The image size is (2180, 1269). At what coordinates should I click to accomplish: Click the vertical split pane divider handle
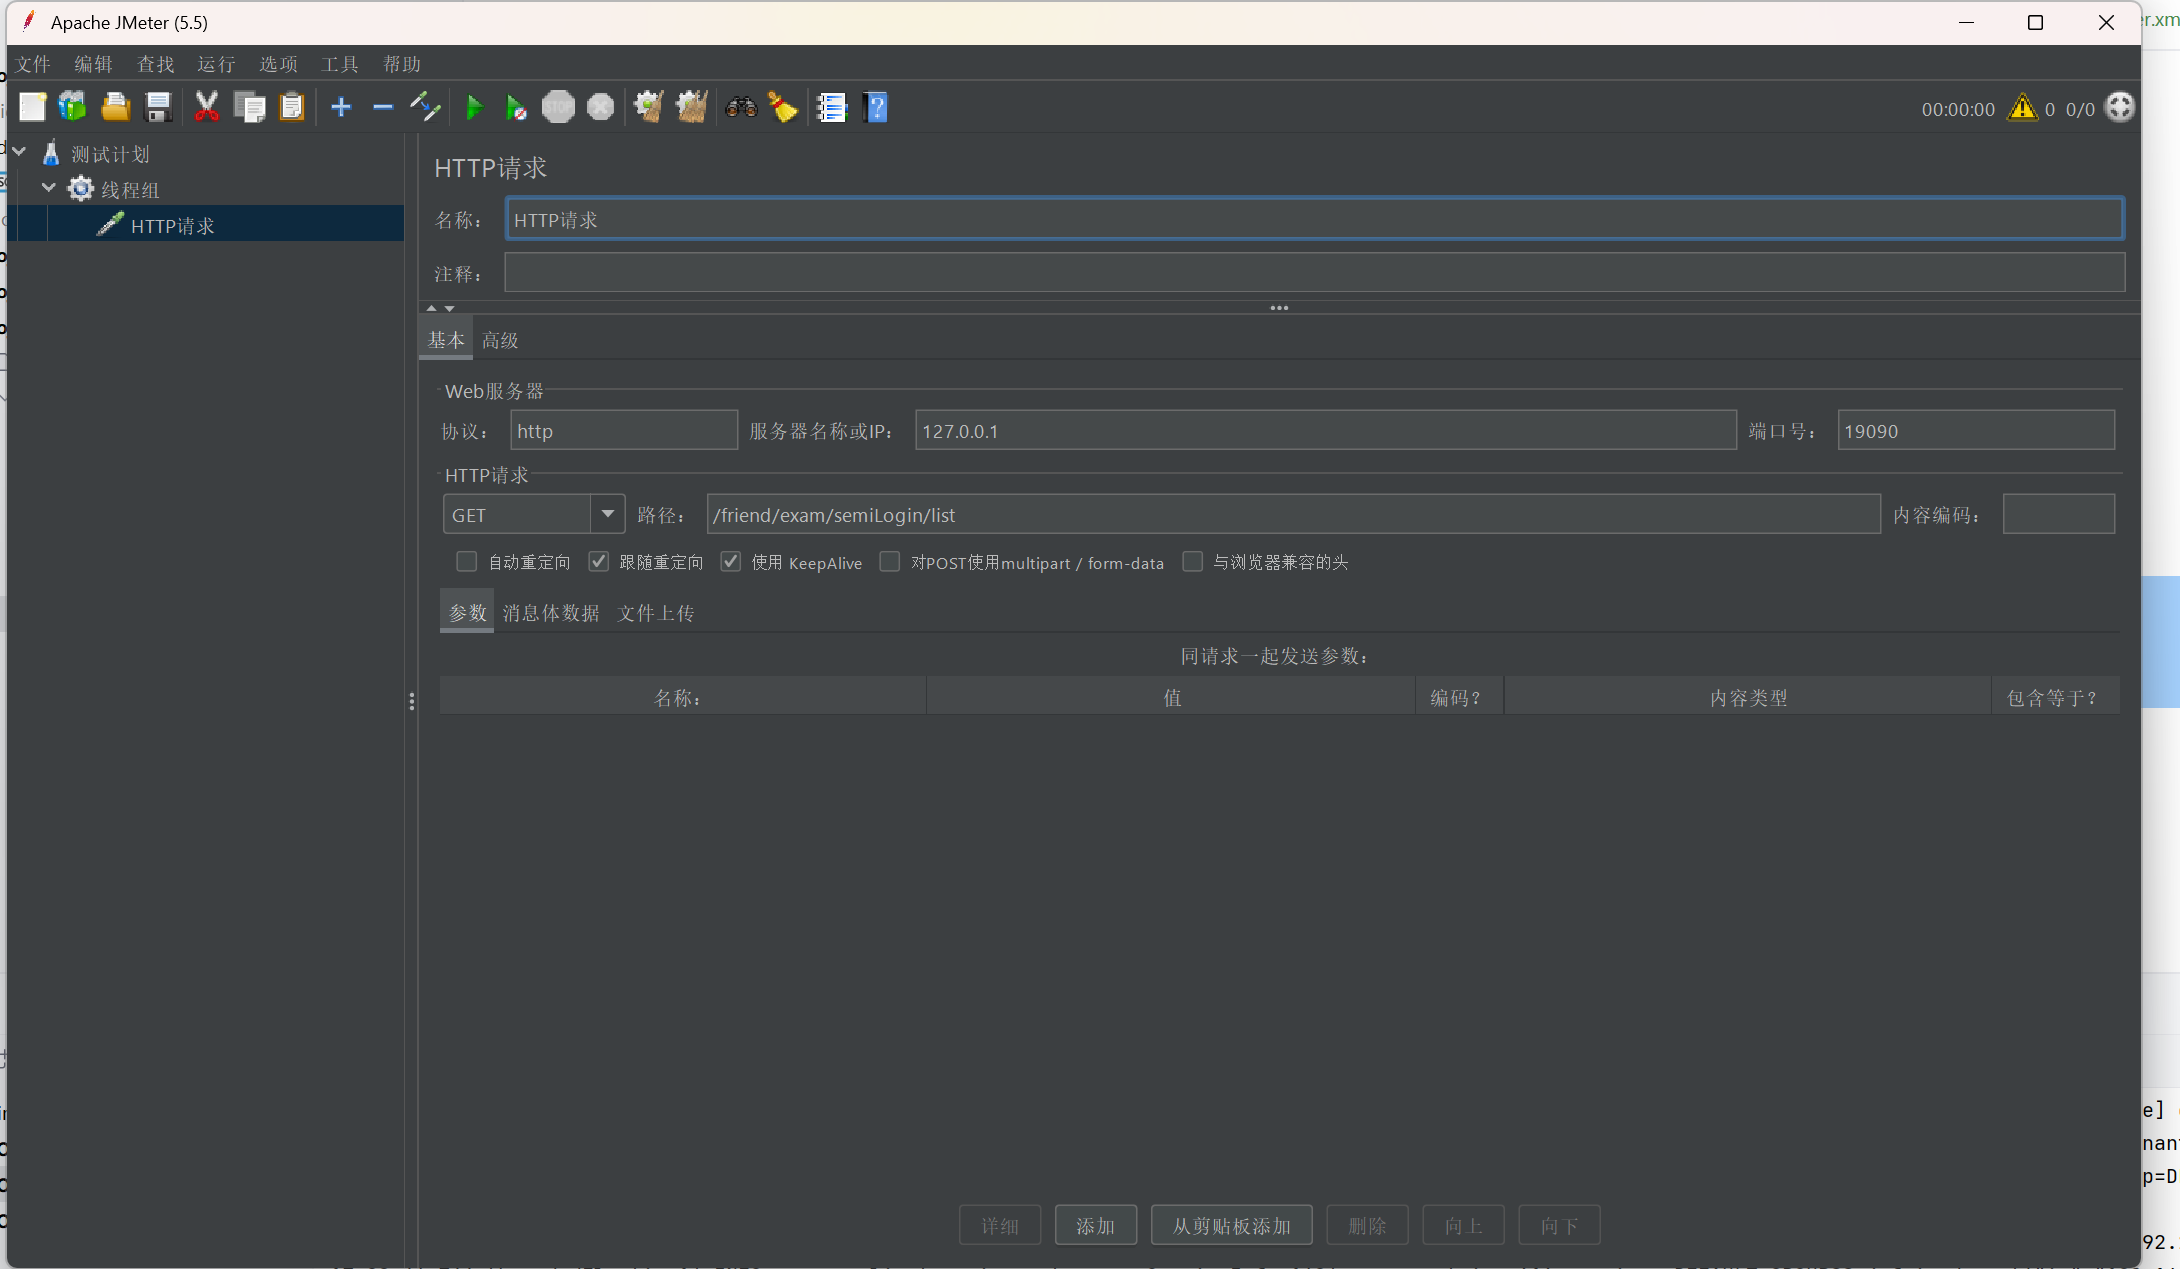click(412, 702)
